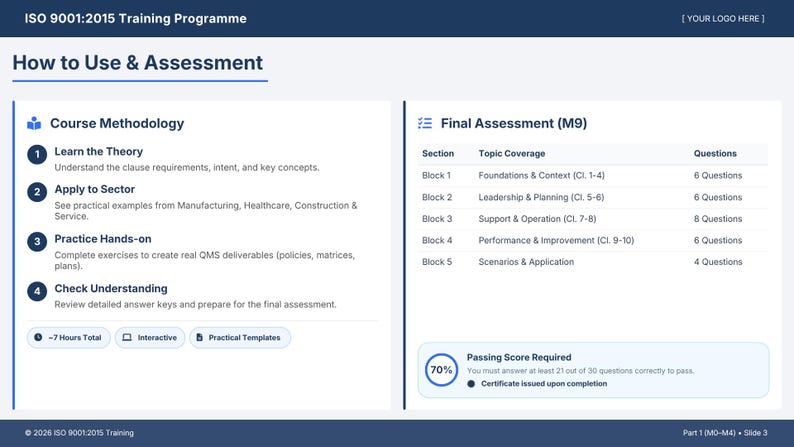This screenshot has height=447, width=794.
Task: Click the Part 1 (M0-M4) Slide 3 footer
Action: point(725,433)
